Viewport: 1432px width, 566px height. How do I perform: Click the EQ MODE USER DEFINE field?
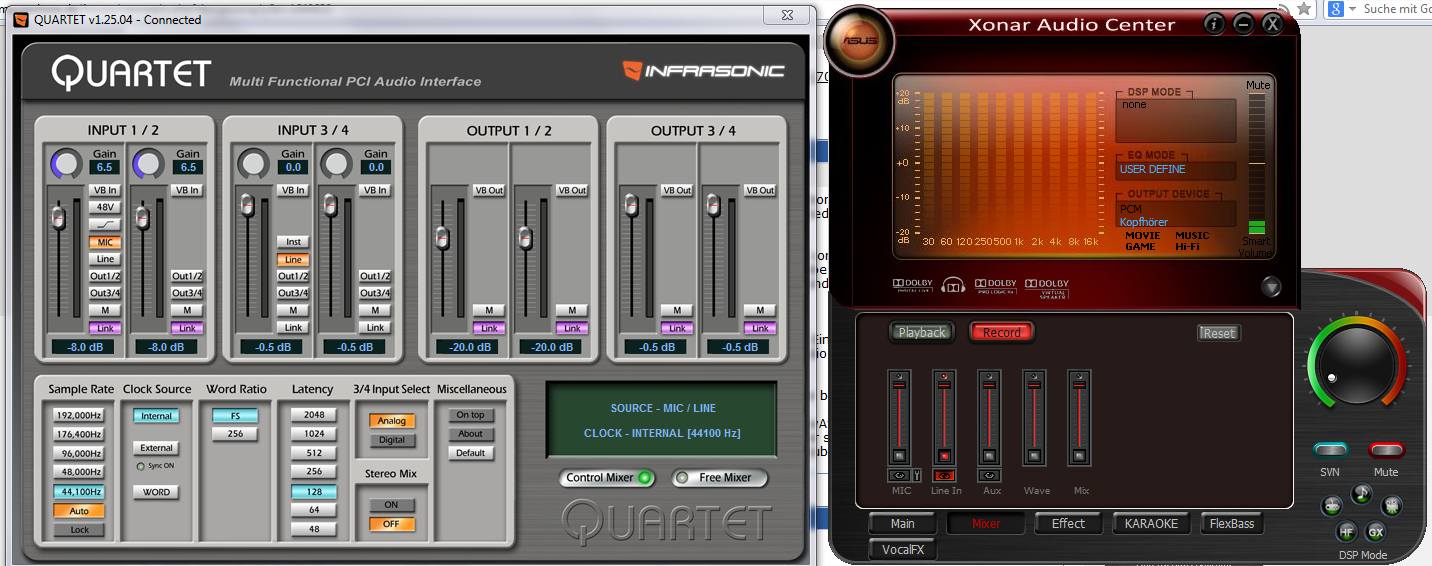1177,170
